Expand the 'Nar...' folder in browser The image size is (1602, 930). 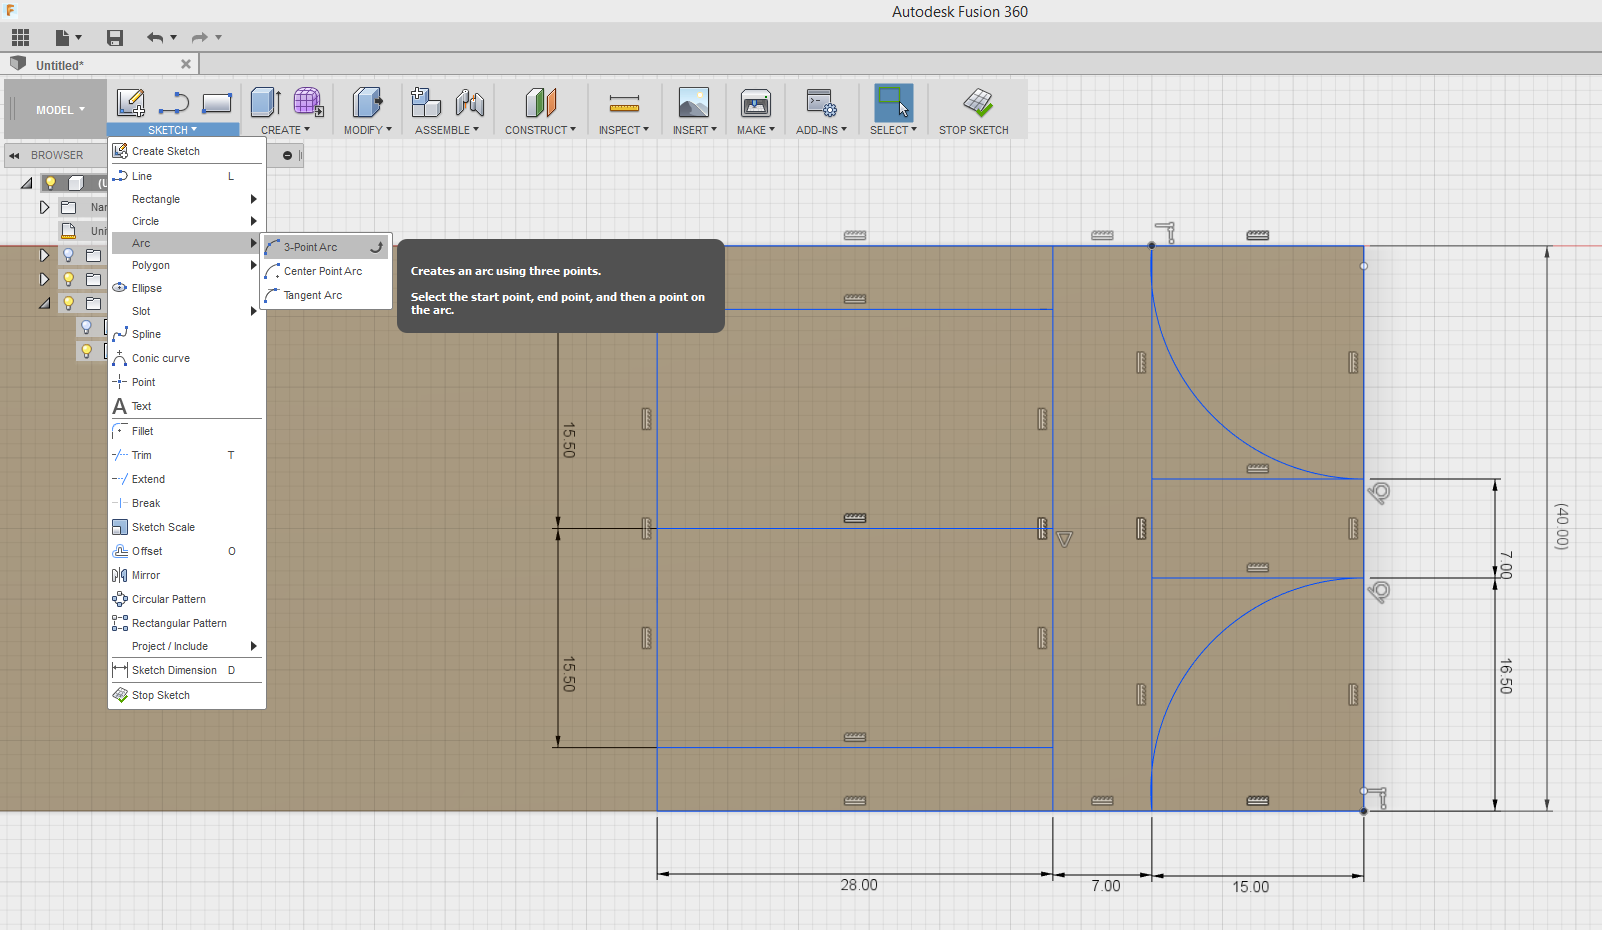(44, 207)
